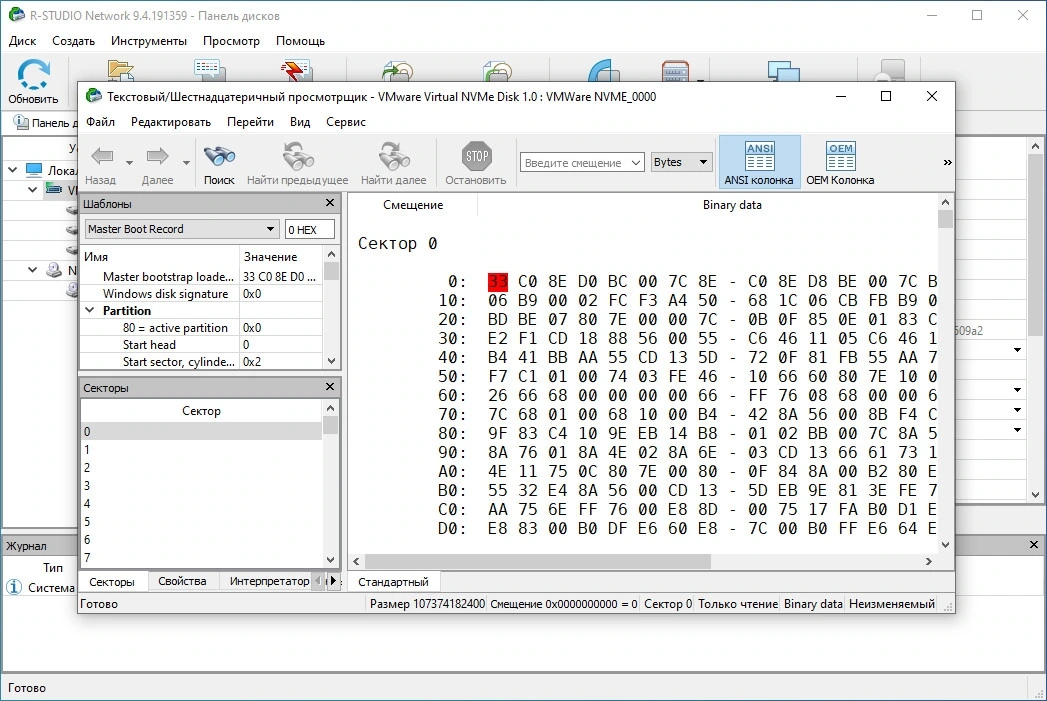The image size is (1047, 701).
Task: Click the Только чтение status bar entry
Action: point(738,604)
